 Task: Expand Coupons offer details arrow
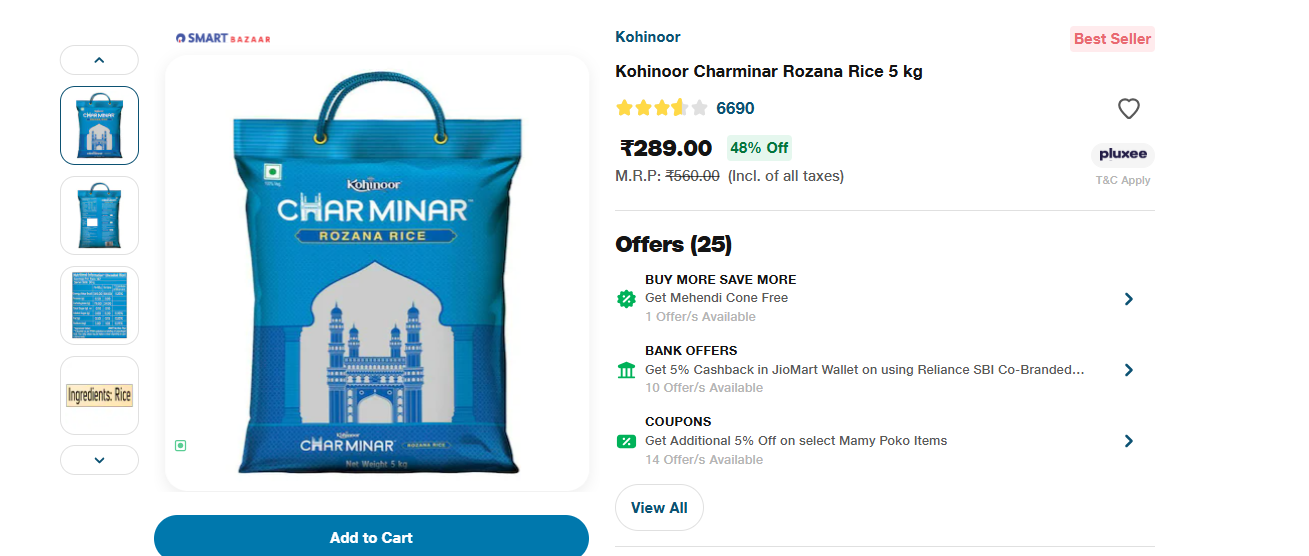tap(1128, 441)
